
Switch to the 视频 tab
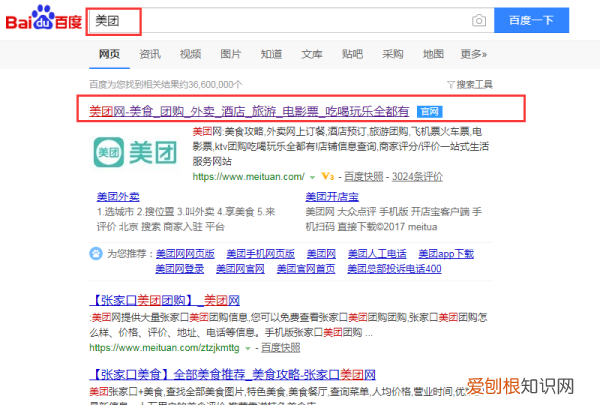190,54
